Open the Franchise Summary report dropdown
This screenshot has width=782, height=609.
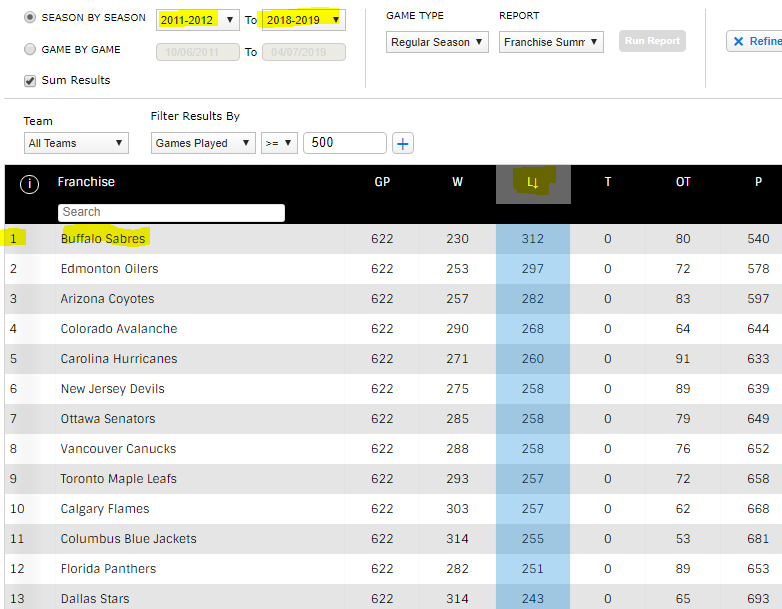coord(551,42)
